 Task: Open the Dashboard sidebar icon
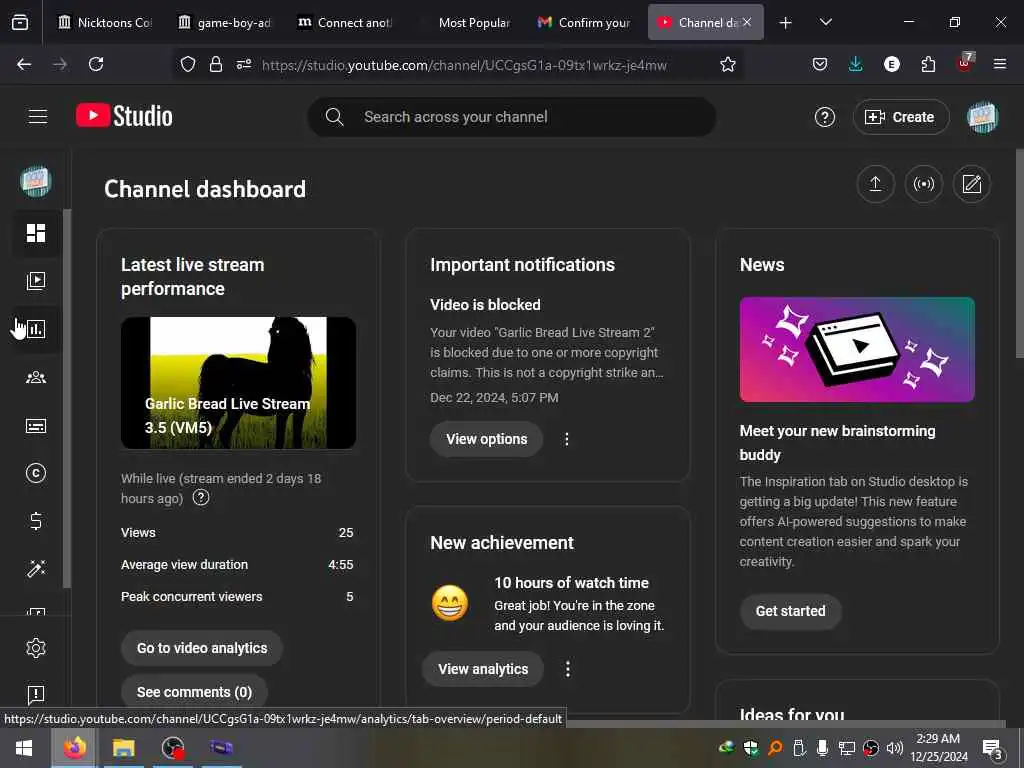(36, 232)
